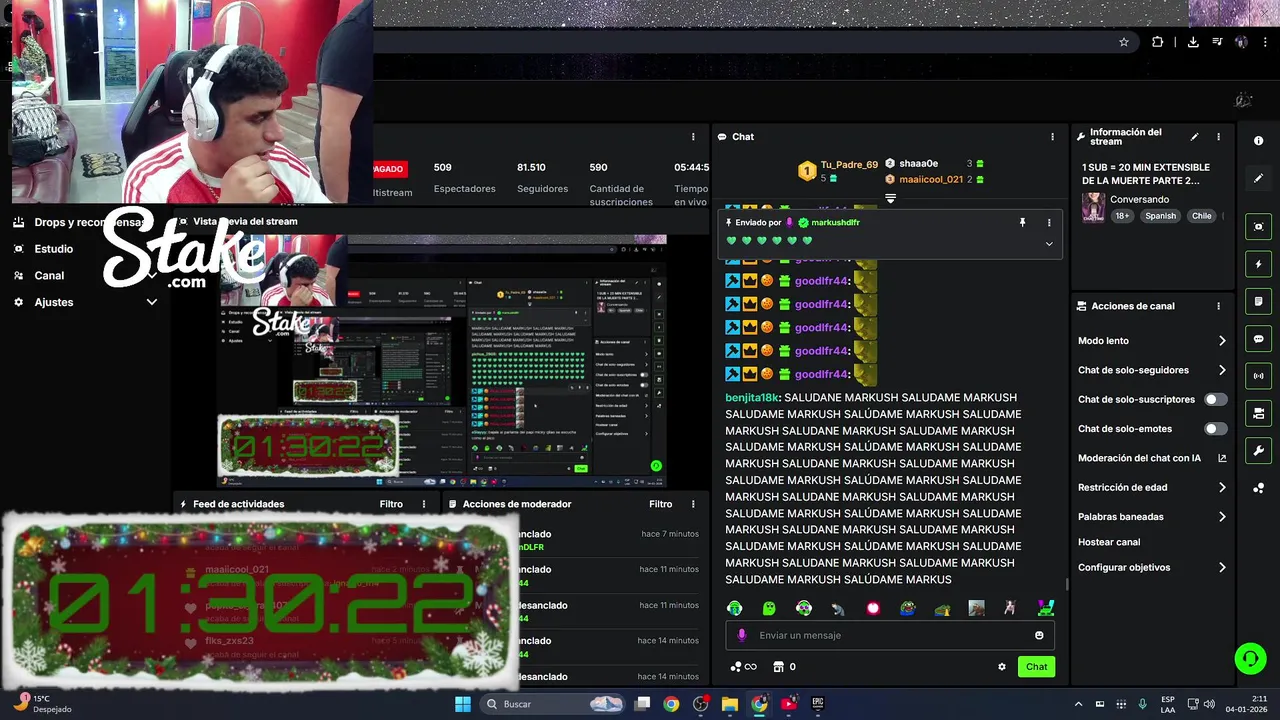Open chat settings gear icon
Screen dimensions: 1280x720
[x=1002, y=667]
